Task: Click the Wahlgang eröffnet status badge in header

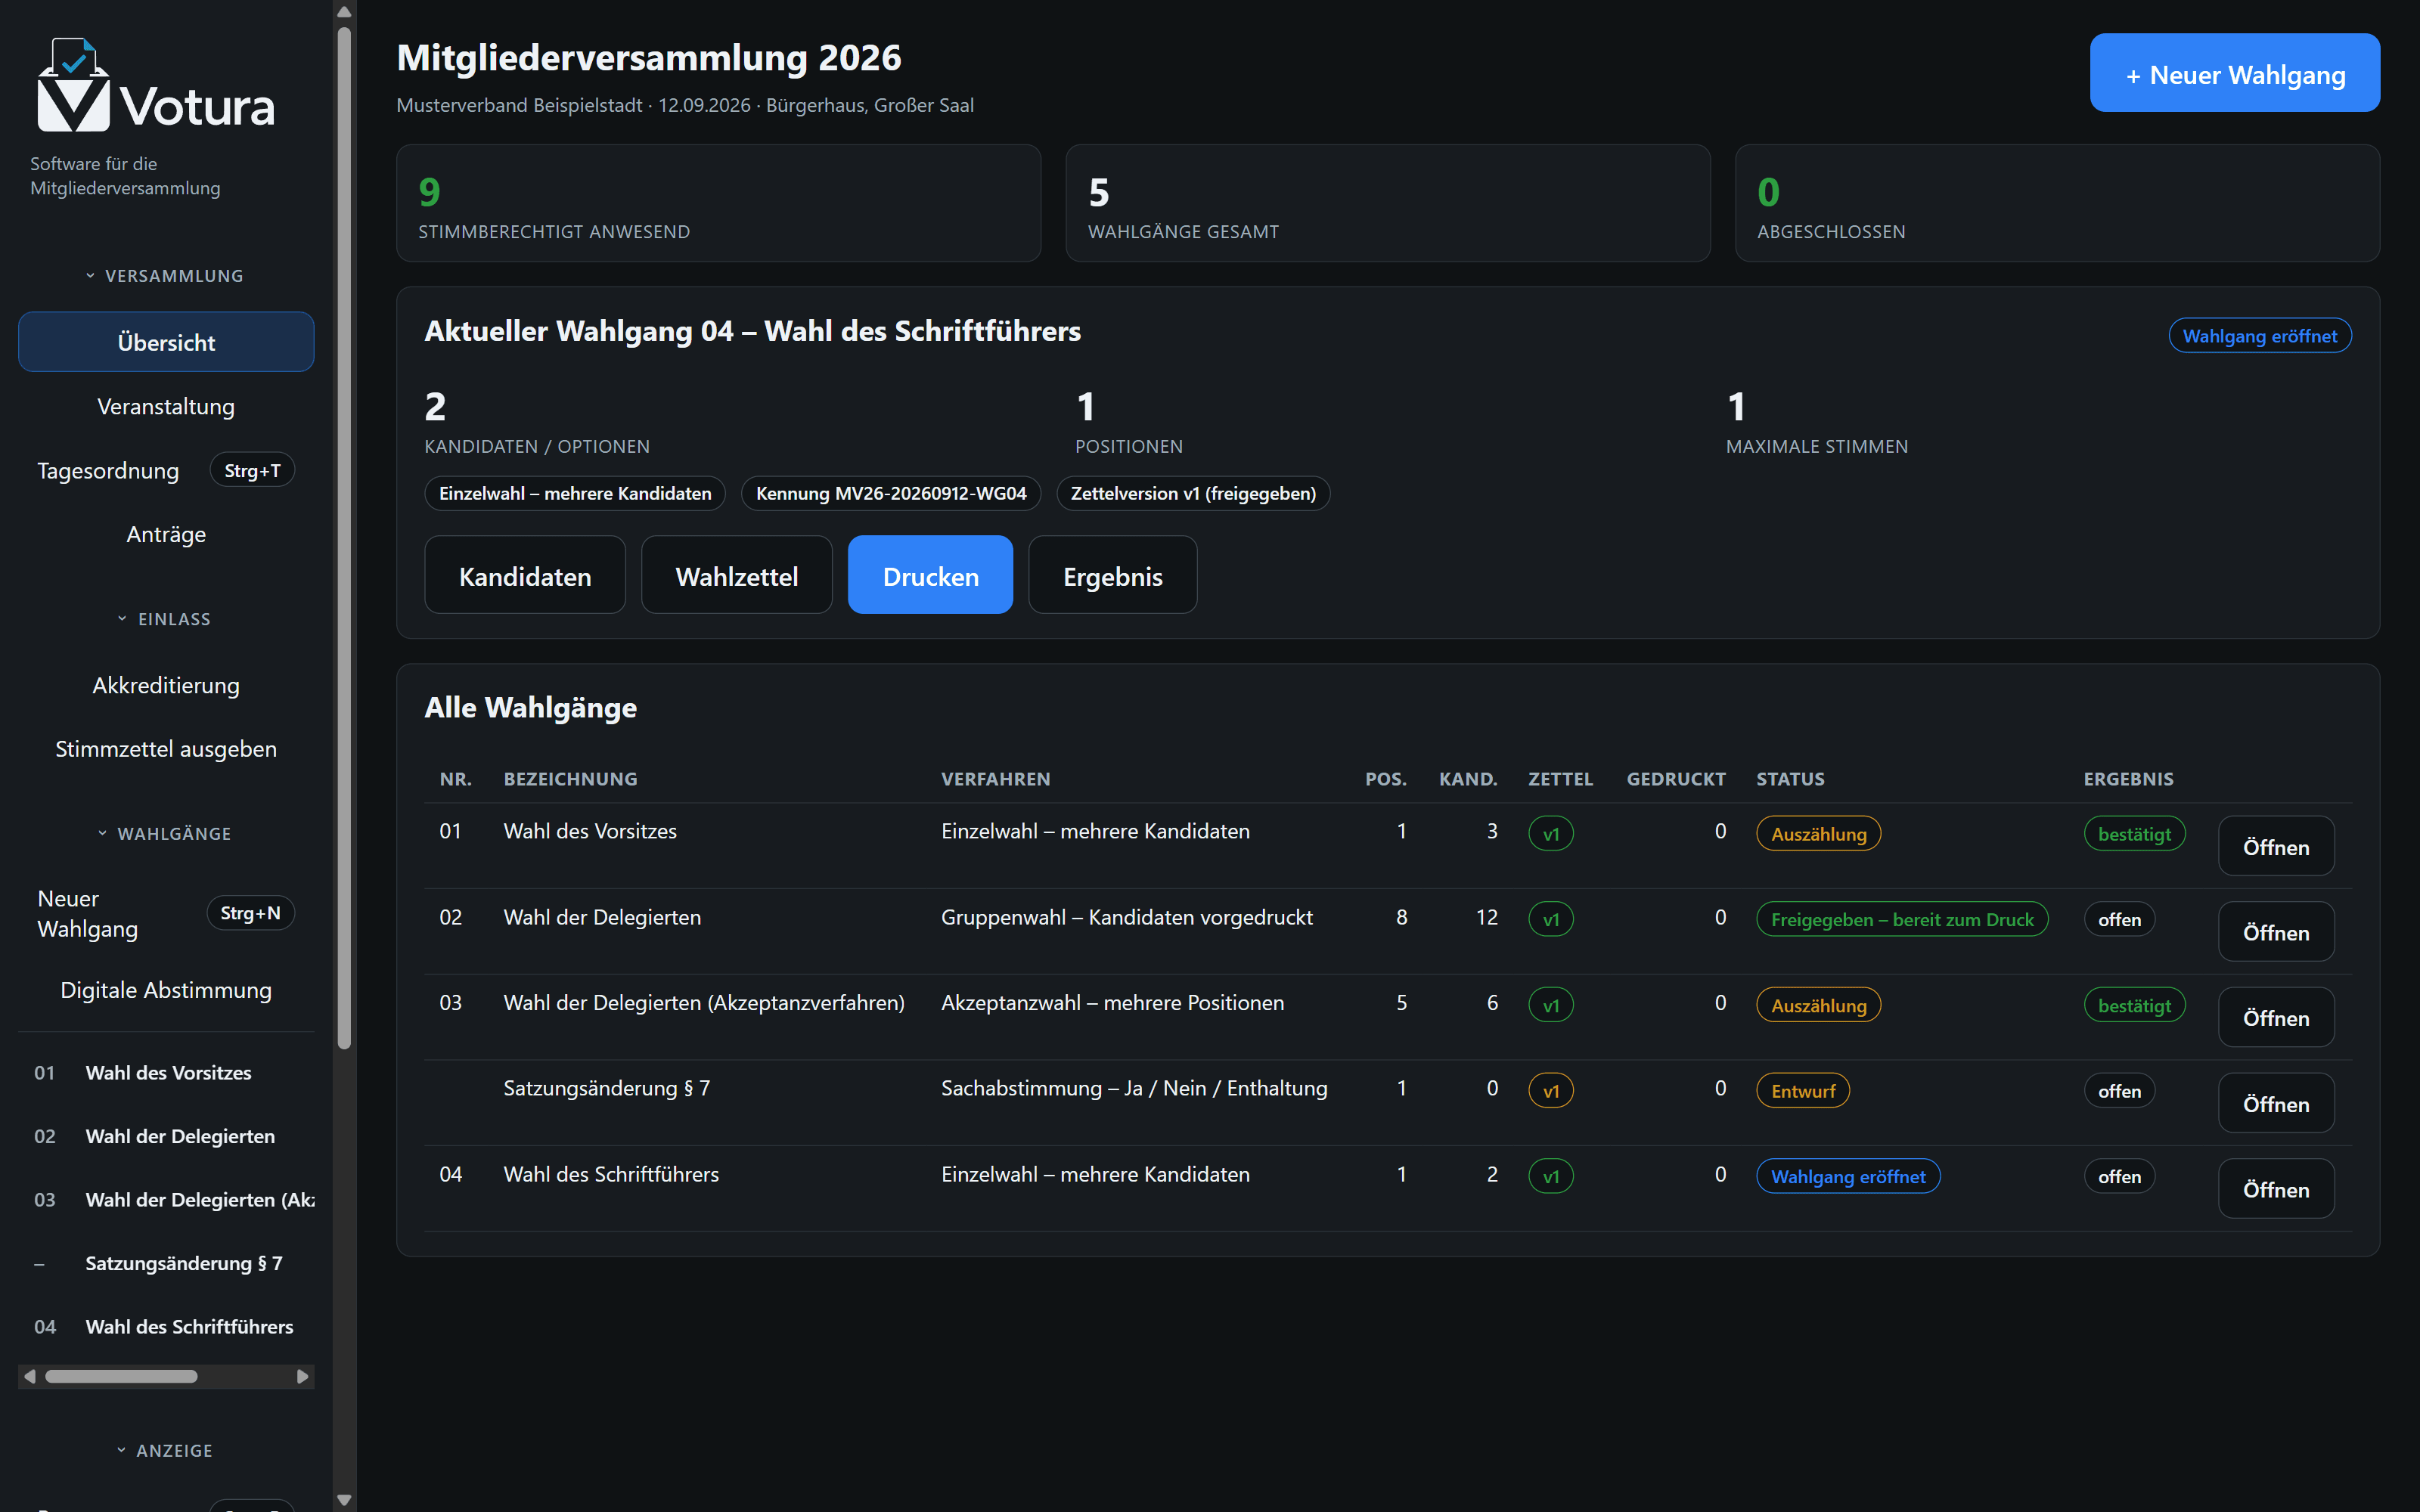Action: [x=2259, y=336]
